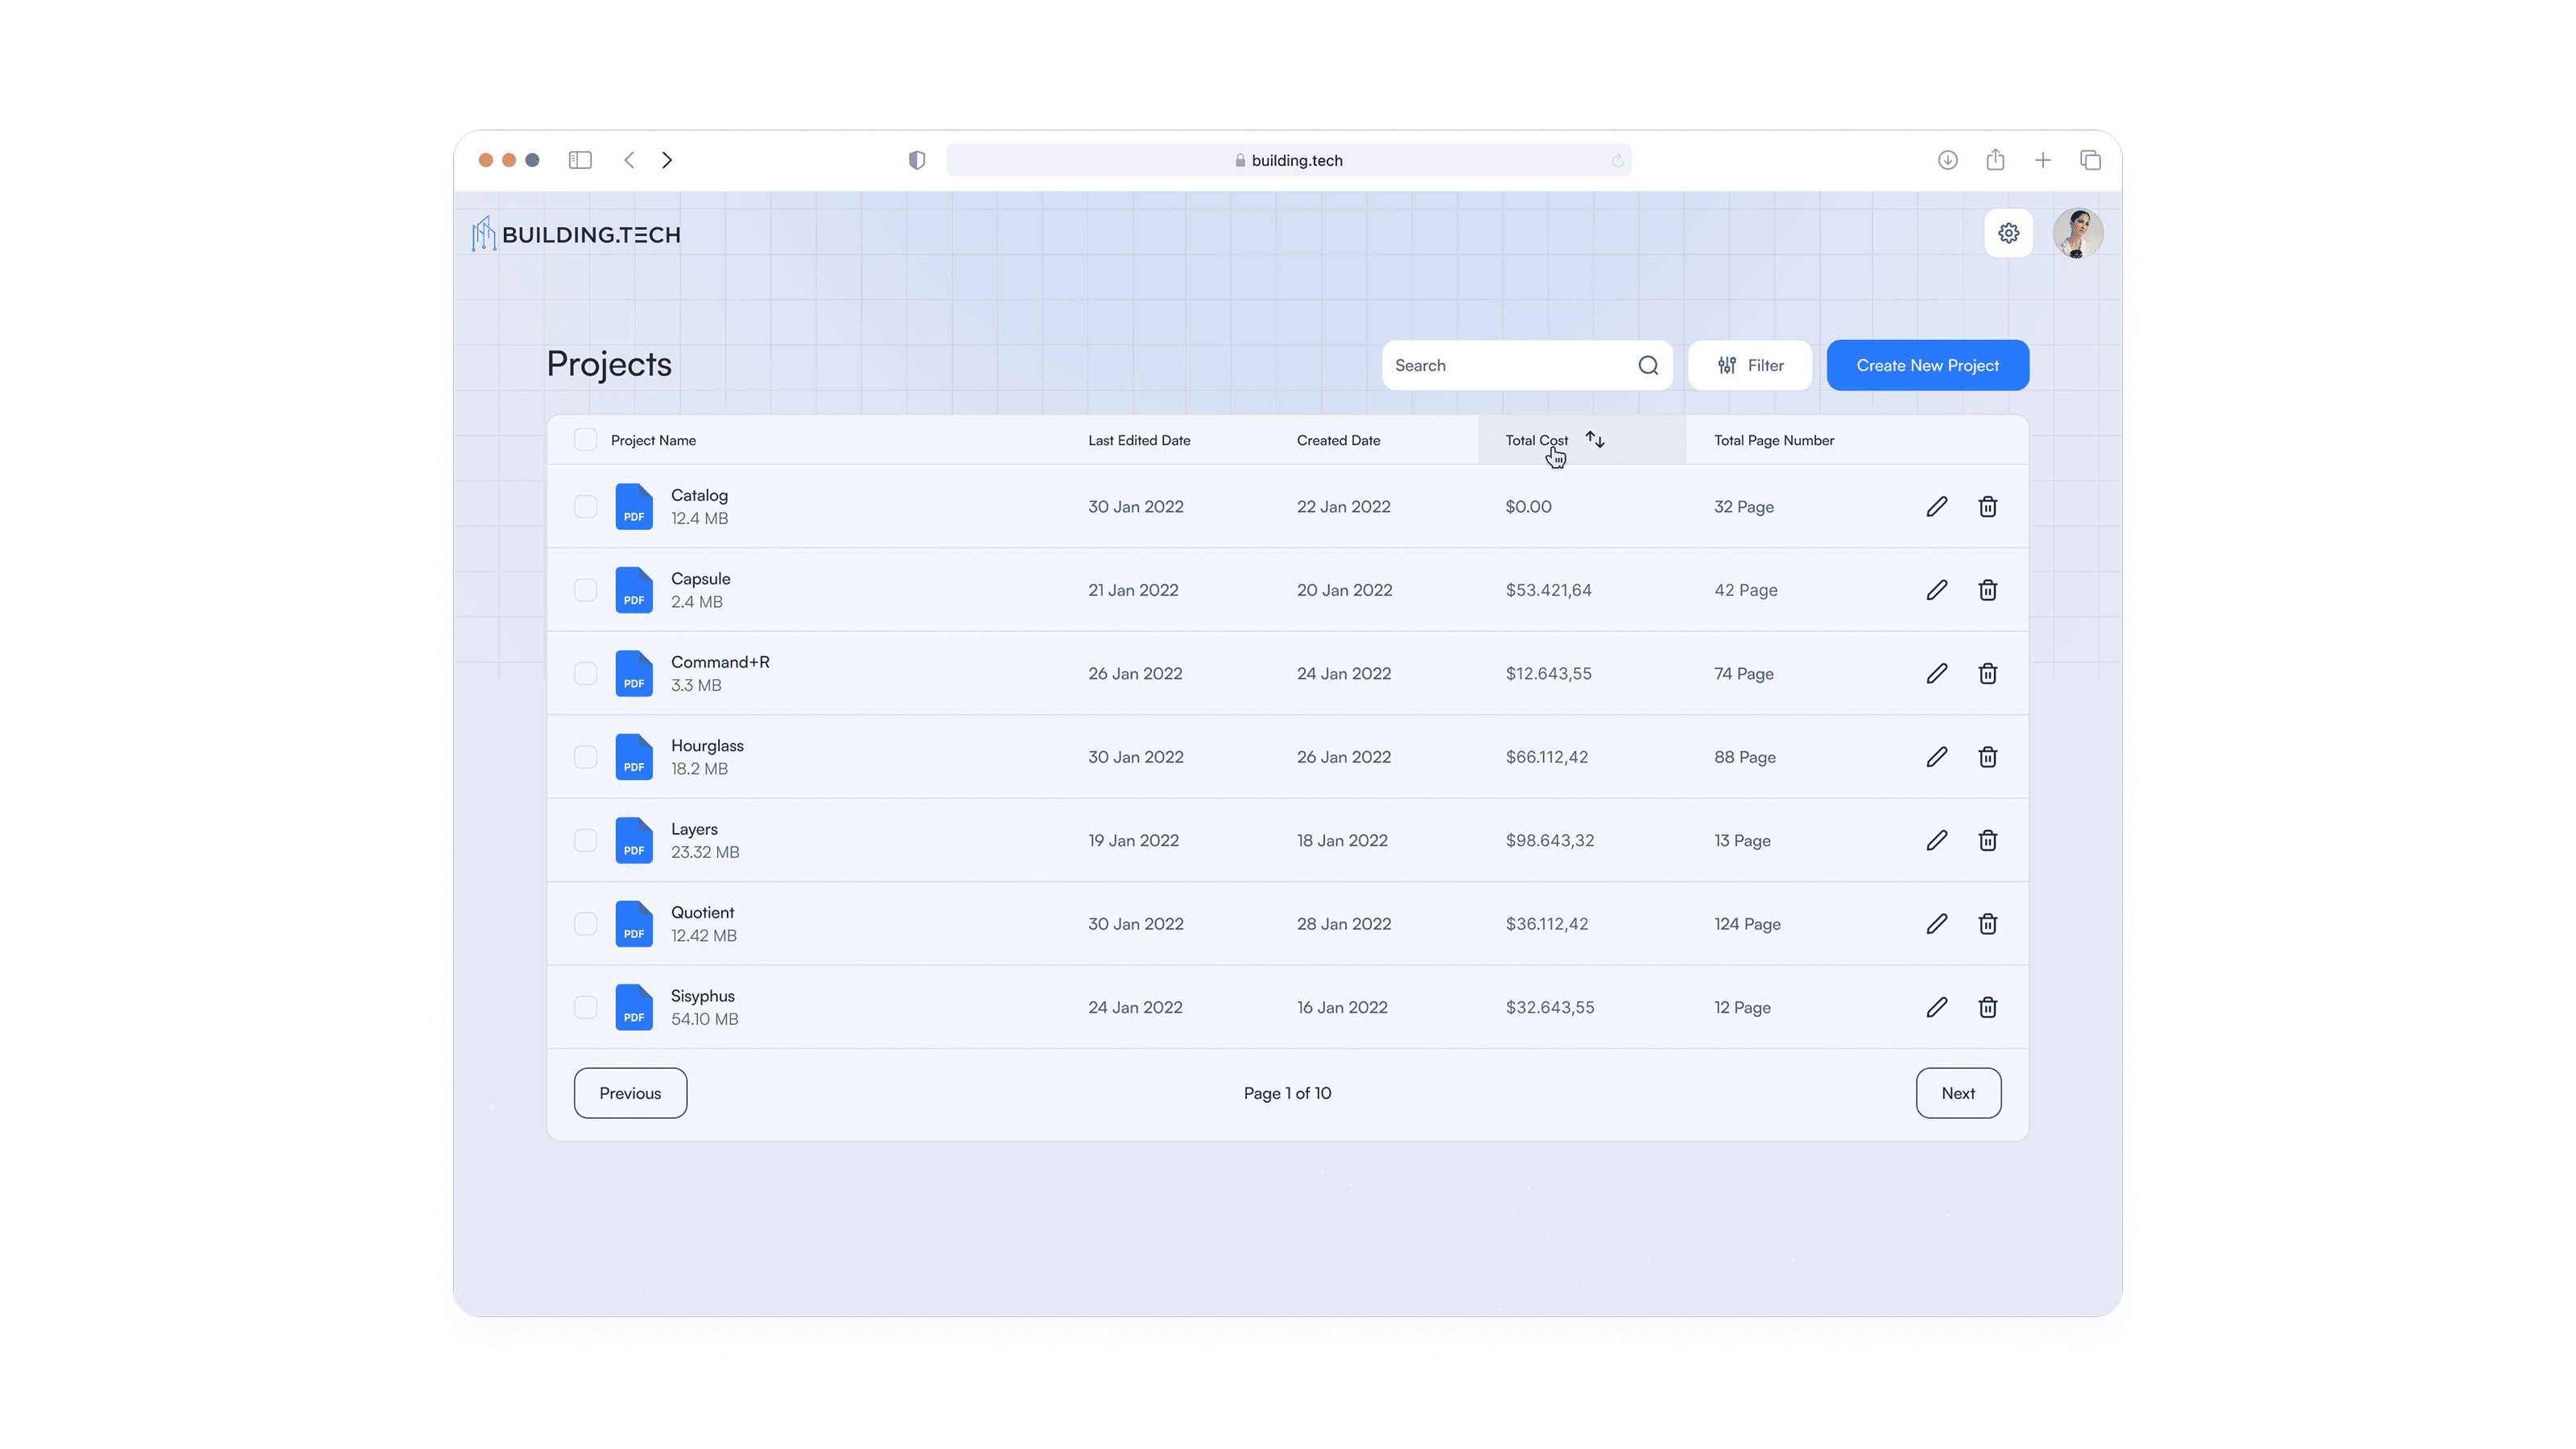Check the Command+R project checkbox
Image resolution: width=2576 pixels, height=1449 pixels.
[x=585, y=673]
